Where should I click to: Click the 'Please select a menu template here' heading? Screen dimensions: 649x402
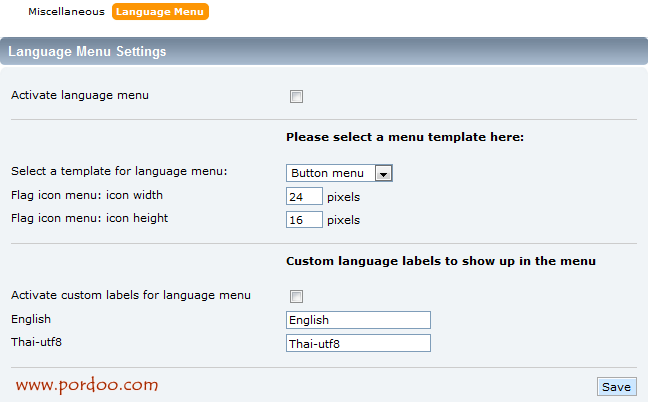[405, 137]
